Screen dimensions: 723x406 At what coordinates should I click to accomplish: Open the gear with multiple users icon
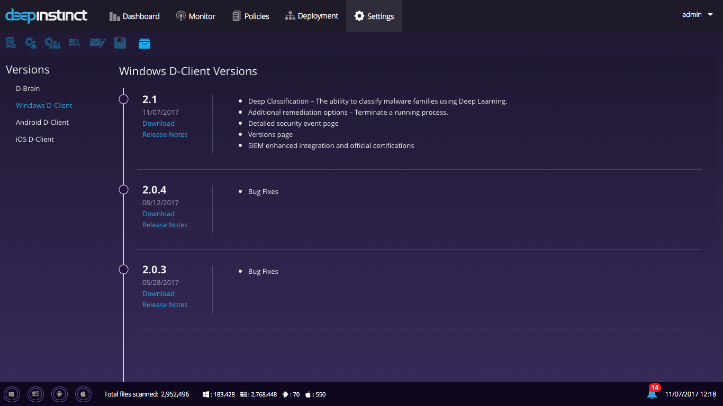53,43
